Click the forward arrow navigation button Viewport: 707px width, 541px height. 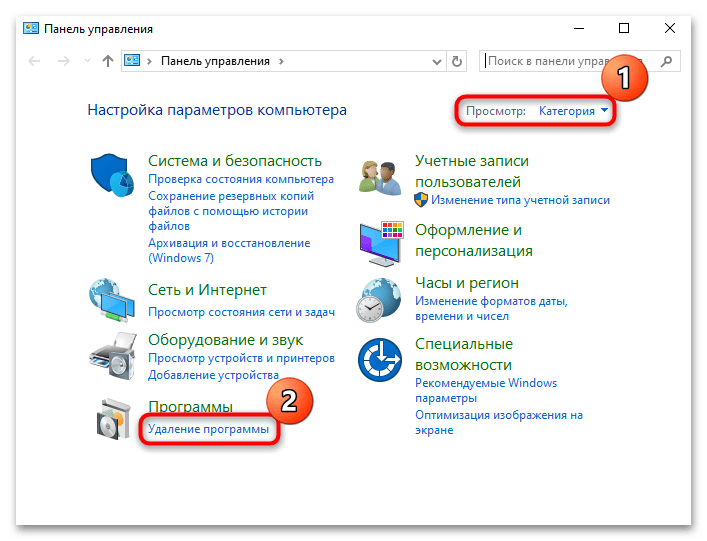[x=64, y=61]
